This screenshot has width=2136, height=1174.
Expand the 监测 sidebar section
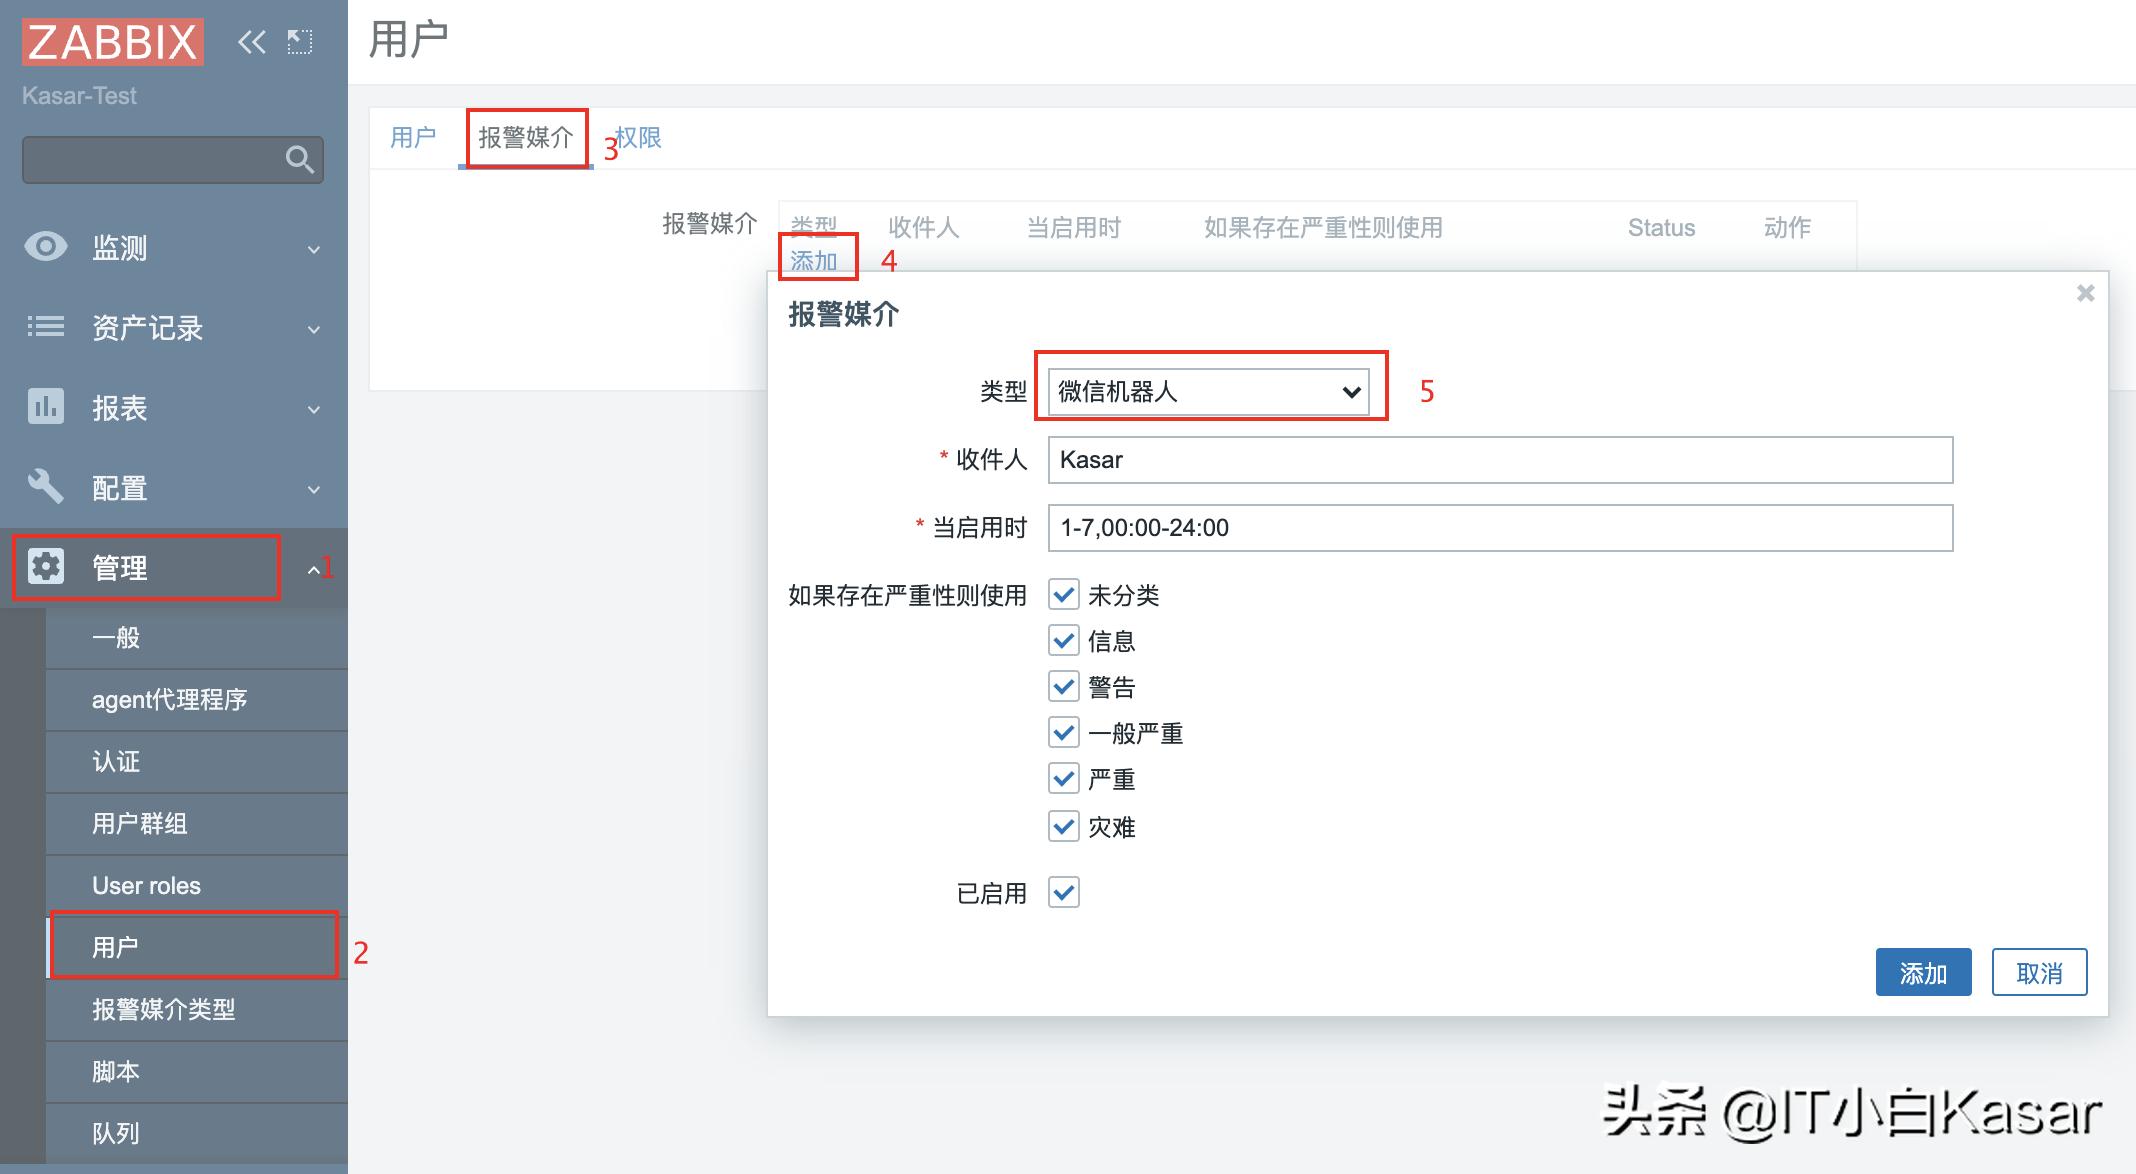[x=313, y=247]
